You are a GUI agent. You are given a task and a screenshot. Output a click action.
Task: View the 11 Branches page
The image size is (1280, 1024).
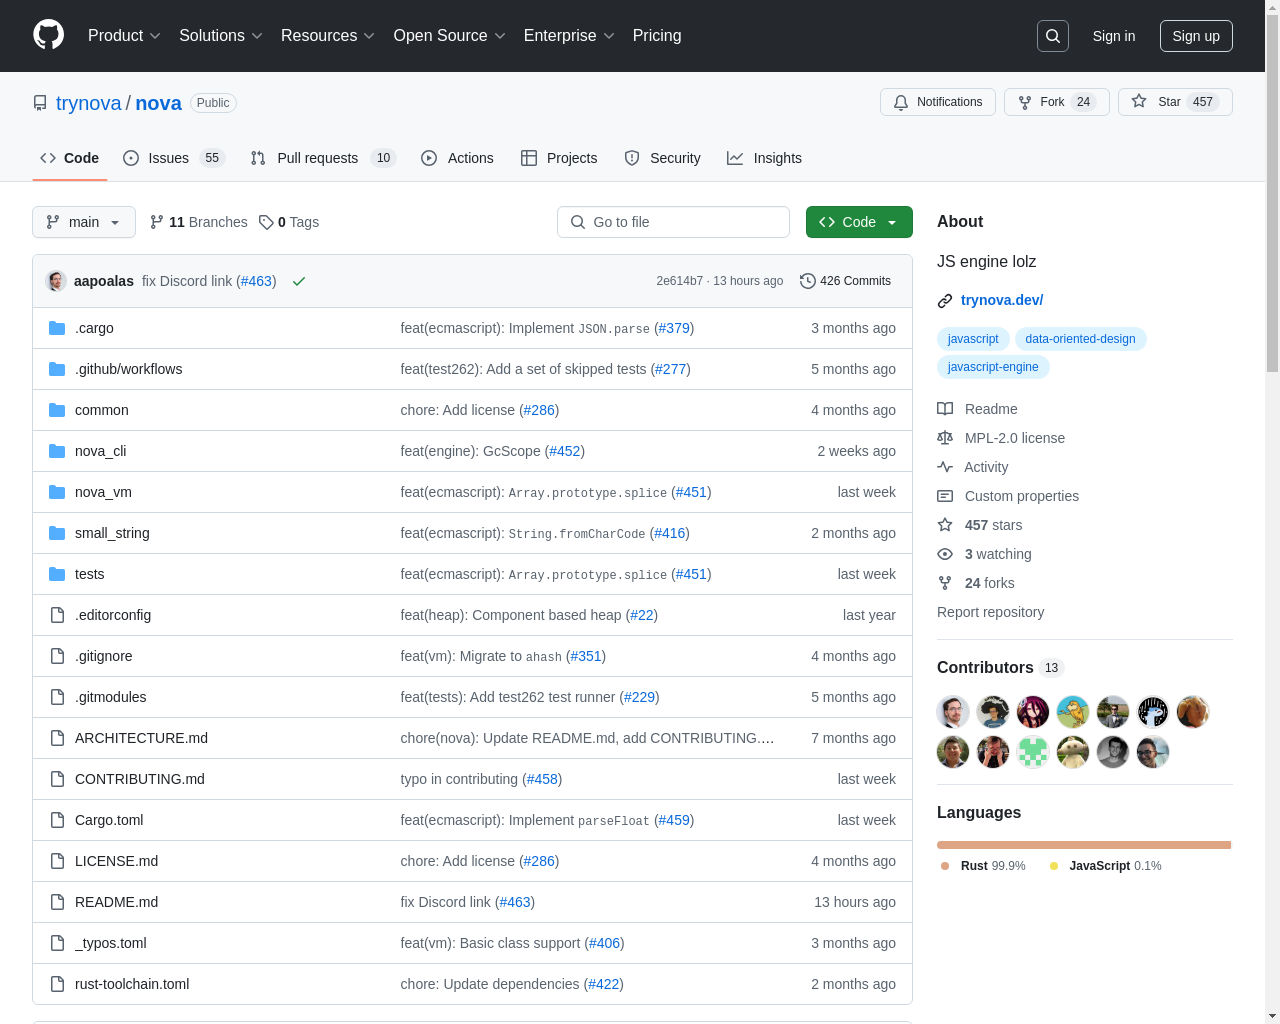point(198,222)
